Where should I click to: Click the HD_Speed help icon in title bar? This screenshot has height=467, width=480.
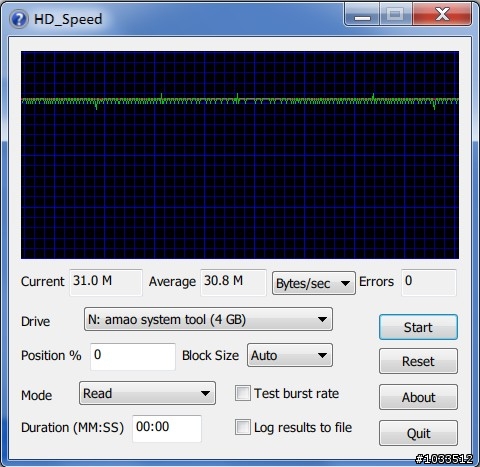click(x=19, y=19)
